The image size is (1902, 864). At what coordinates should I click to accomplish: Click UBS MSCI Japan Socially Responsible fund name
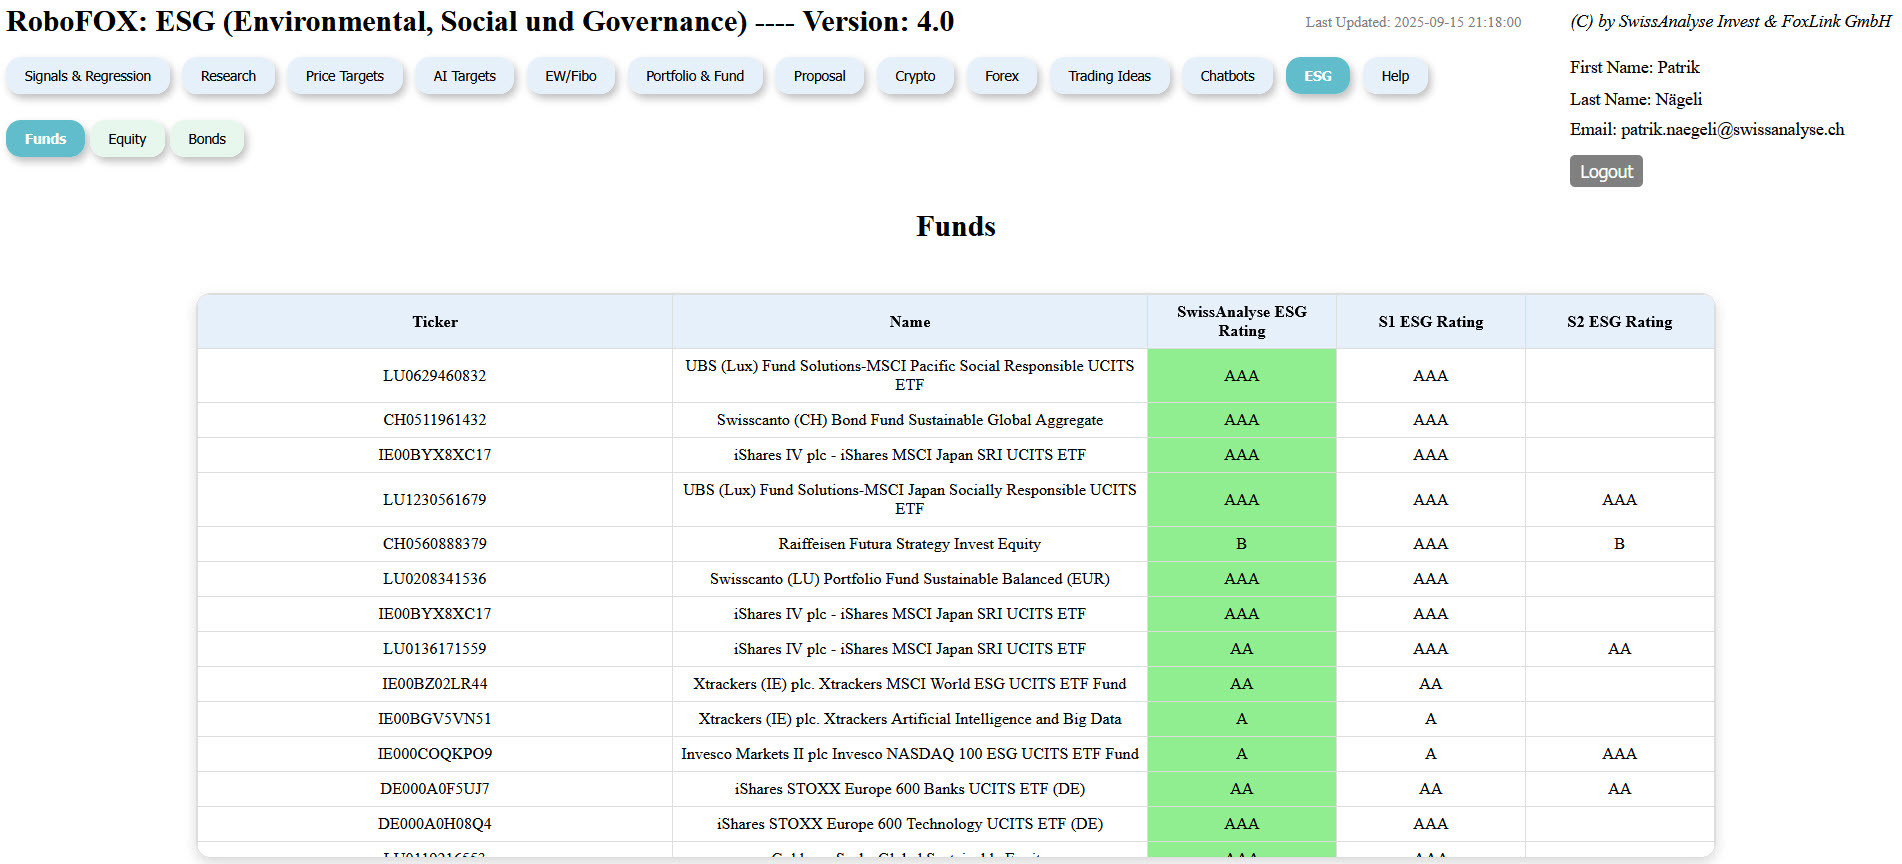(x=910, y=499)
